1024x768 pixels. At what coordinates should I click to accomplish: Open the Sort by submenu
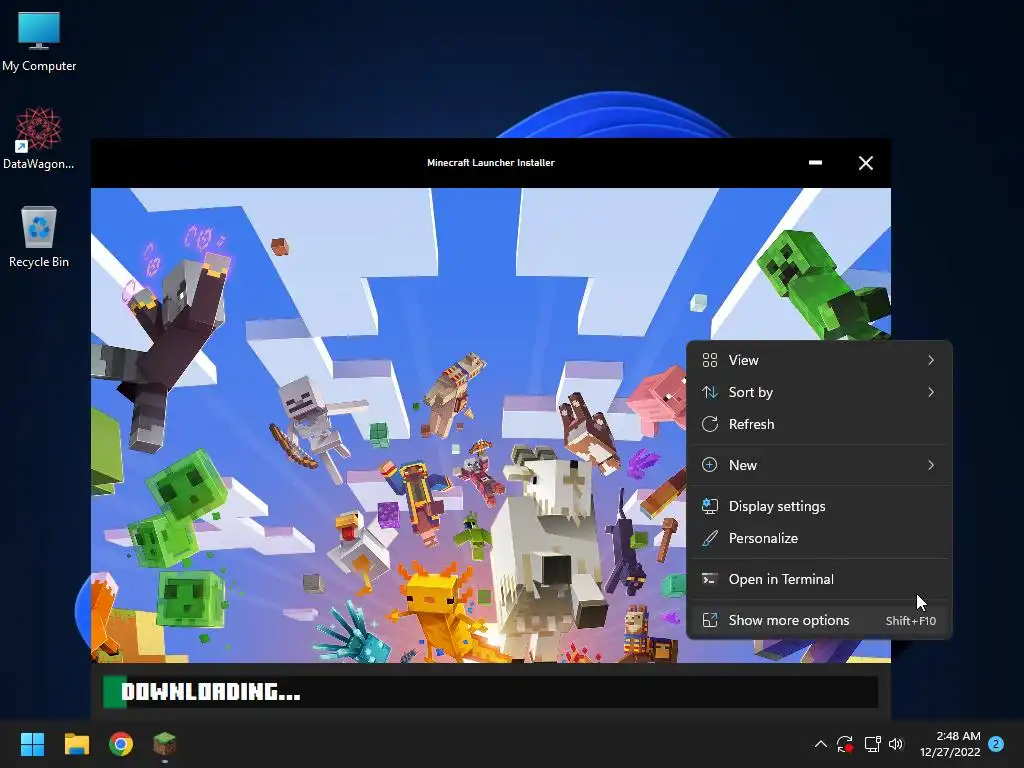pyautogui.click(x=820, y=392)
